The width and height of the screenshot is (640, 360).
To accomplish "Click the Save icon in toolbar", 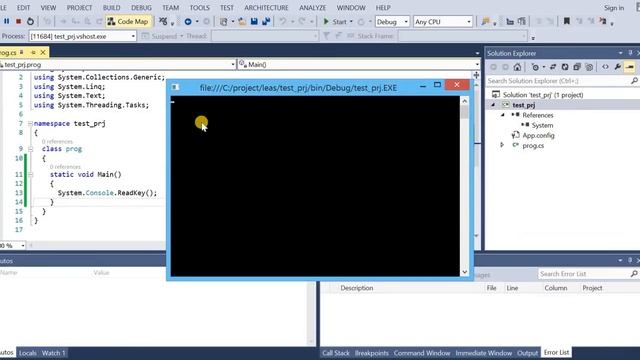I will click(254, 22).
